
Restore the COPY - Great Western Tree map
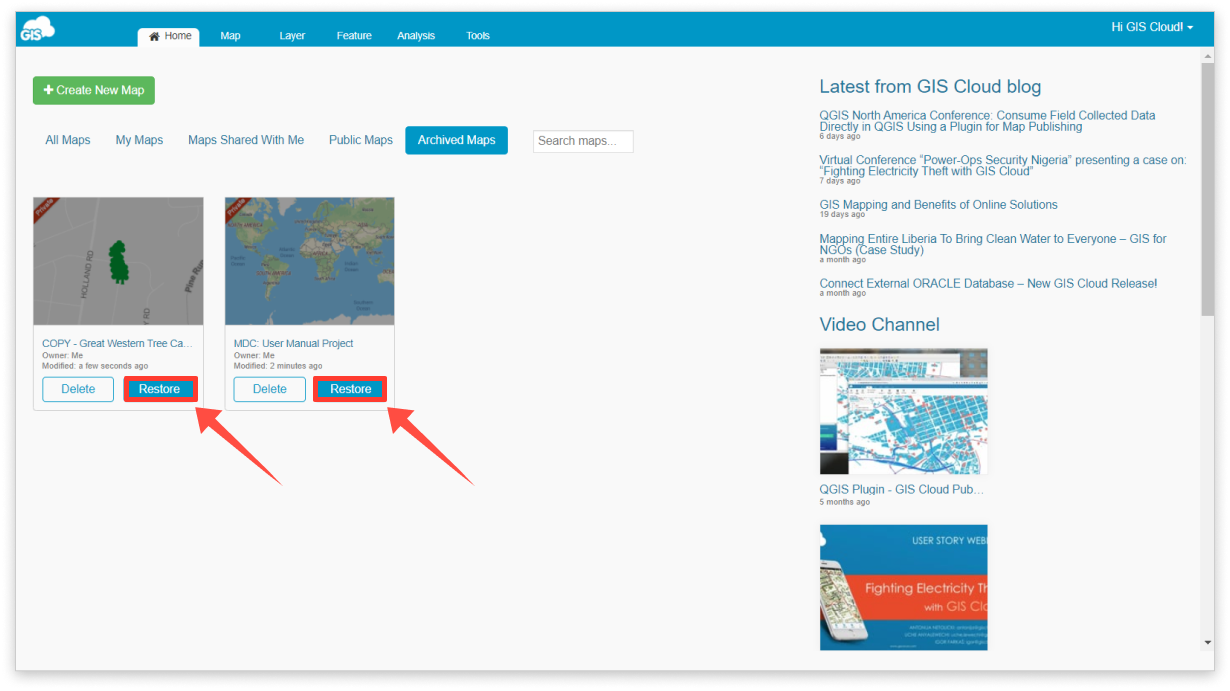pos(160,389)
